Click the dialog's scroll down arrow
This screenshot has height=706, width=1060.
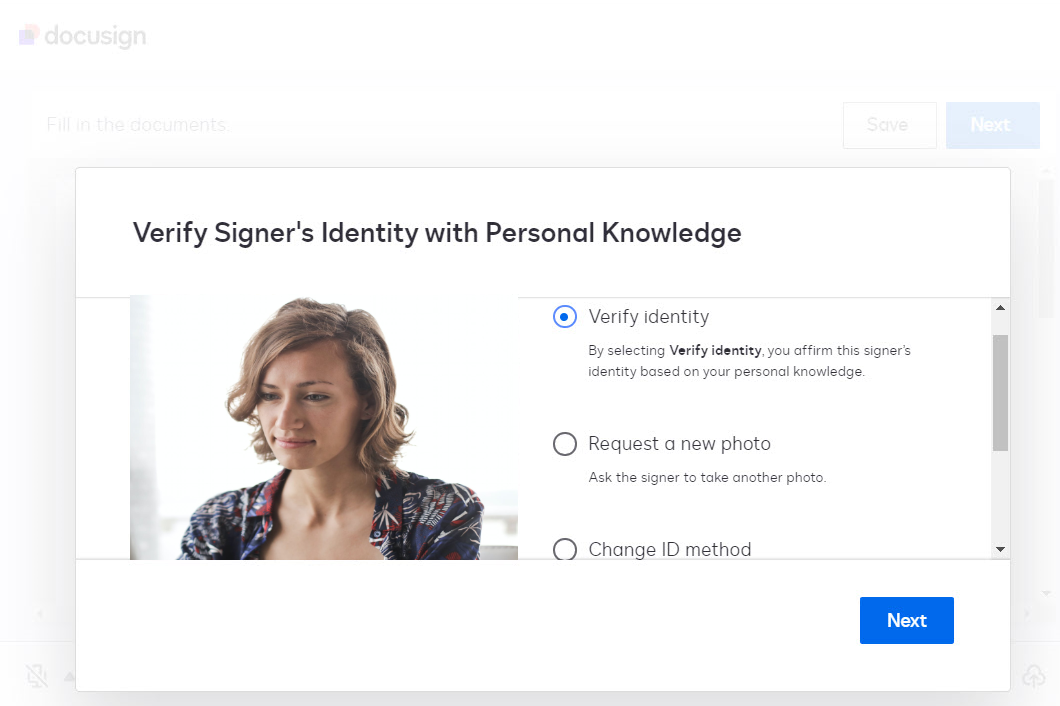pyautogui.click(x=1000, y=549)
